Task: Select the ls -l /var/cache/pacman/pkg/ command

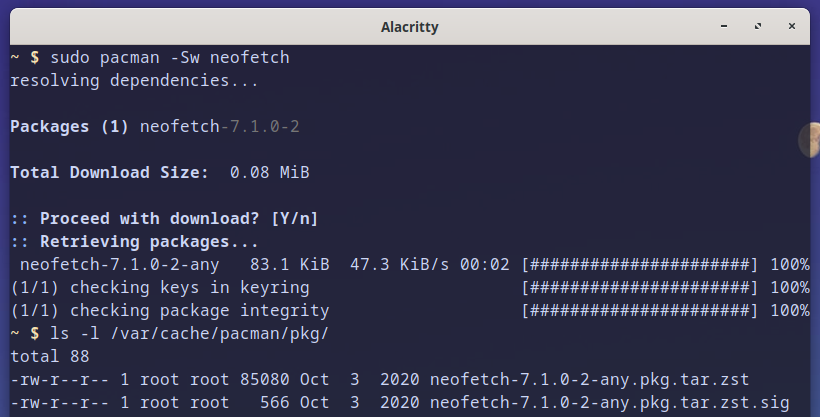Action: point(189,334)
